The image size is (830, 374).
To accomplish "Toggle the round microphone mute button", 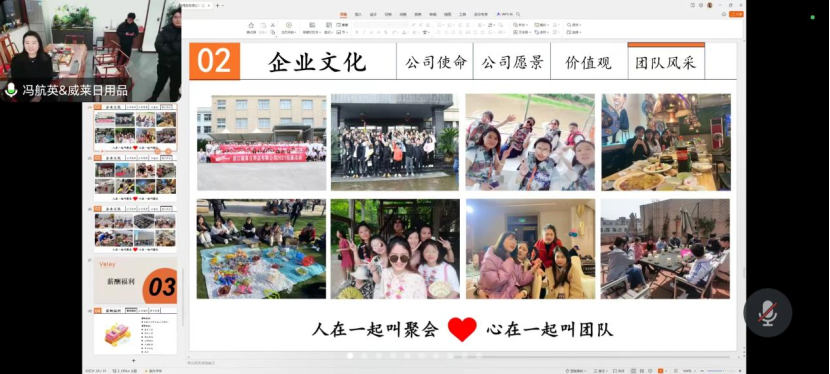I will click(768, 313).
